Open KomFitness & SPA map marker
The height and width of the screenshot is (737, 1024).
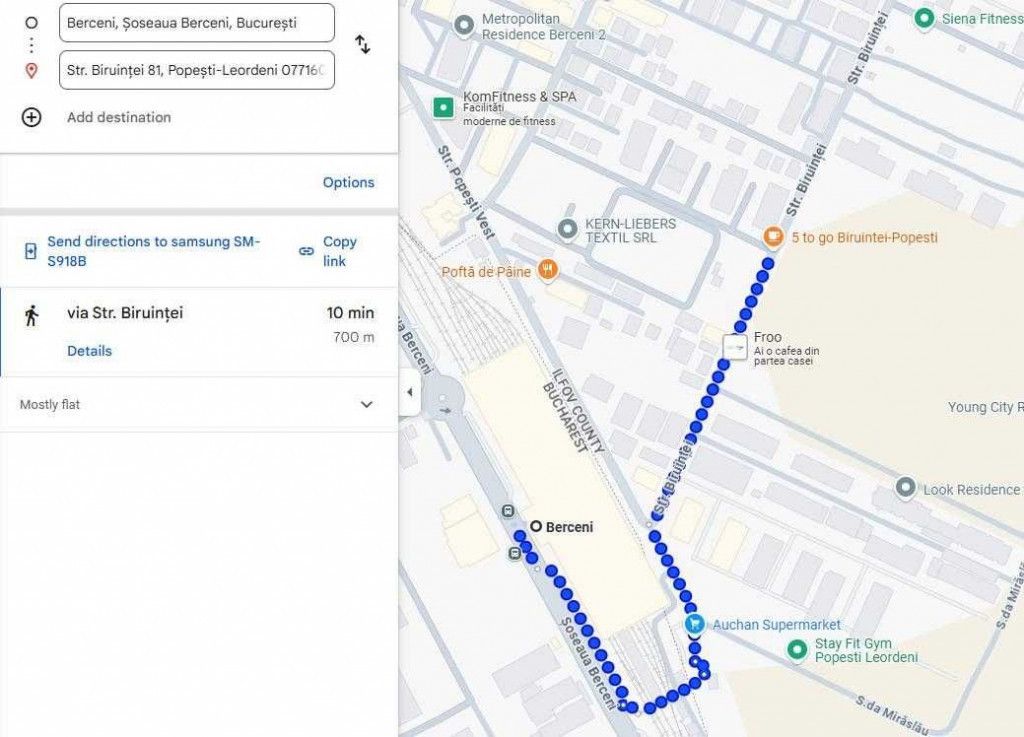click(x=443, y=107)
